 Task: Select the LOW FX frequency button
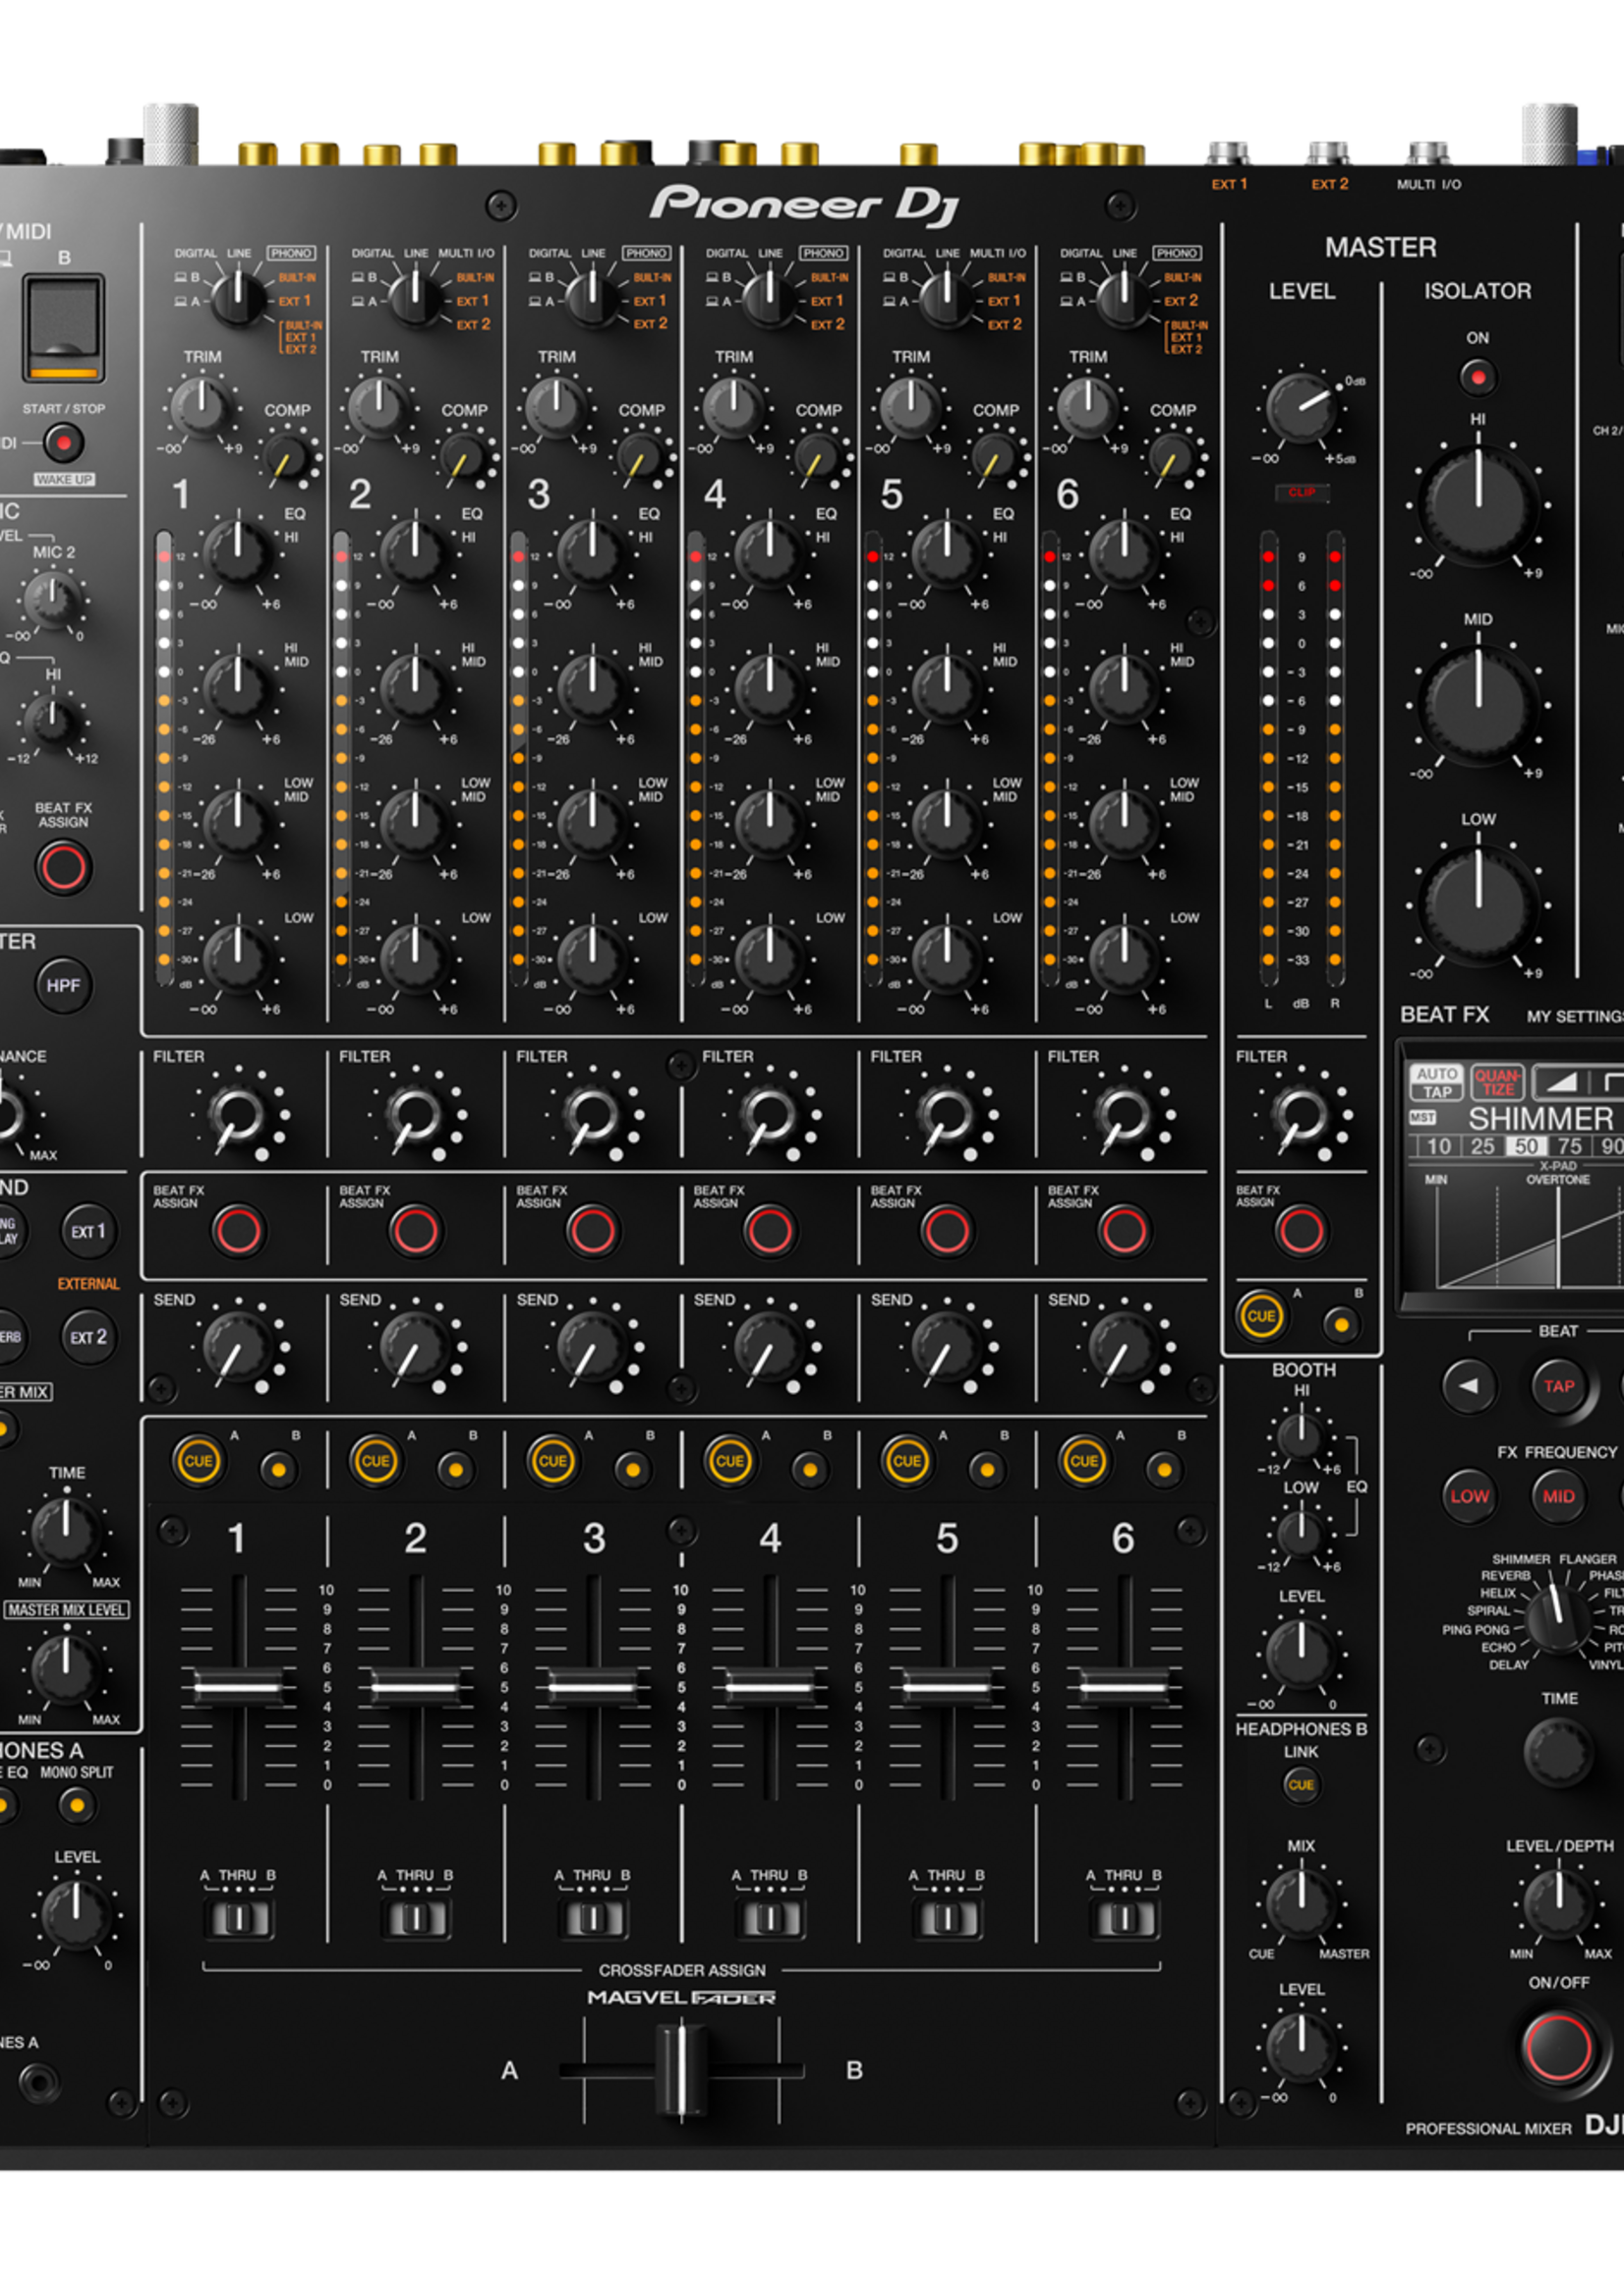[x=1469, y=1496]
